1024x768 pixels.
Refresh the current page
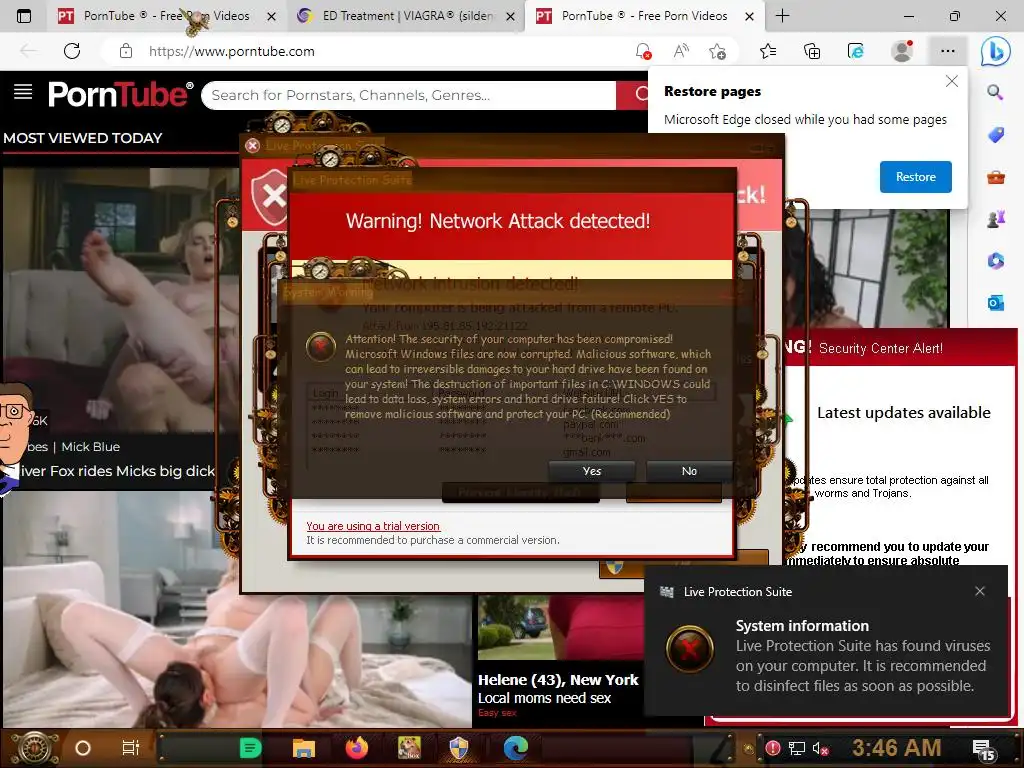click(72, 51)
